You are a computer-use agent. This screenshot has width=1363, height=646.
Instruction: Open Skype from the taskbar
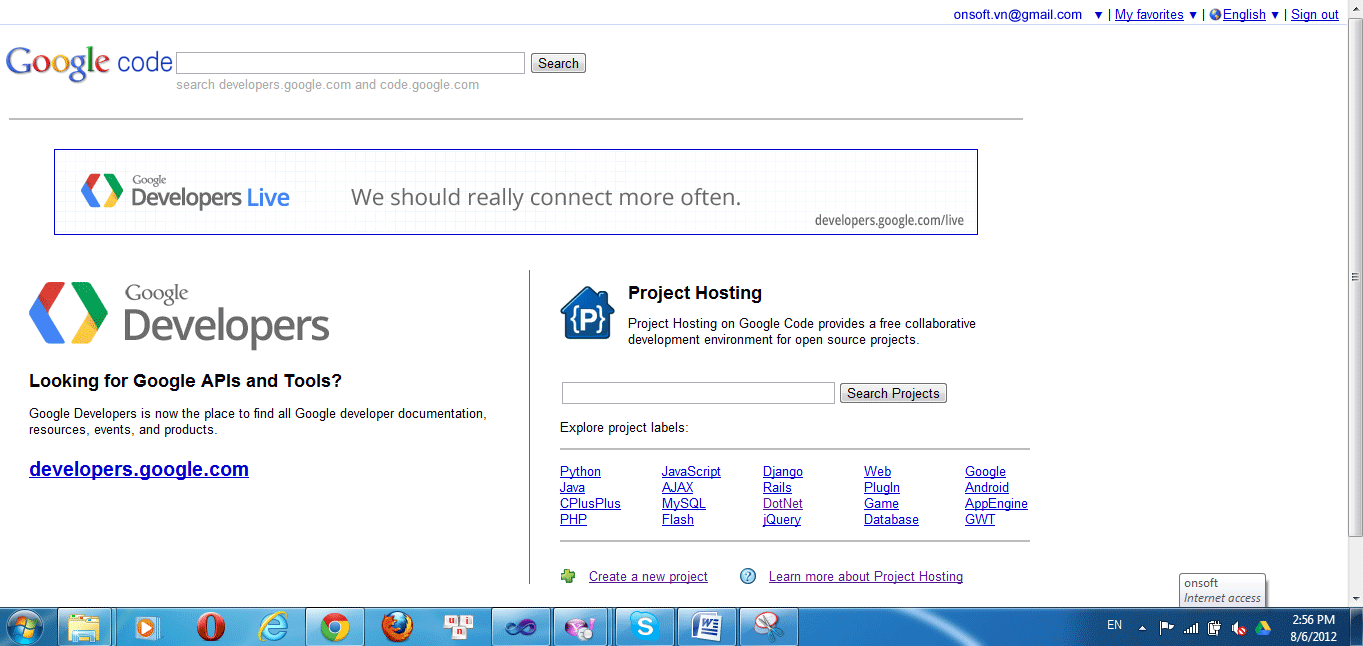(645, 627)
